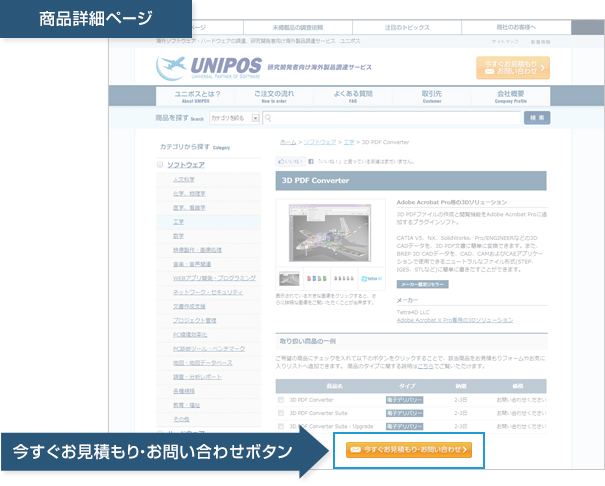The height and width of the screenshot is (486, 605).
Task: Open the ソフトウェア sidebar category link
Action: point(186,165)
